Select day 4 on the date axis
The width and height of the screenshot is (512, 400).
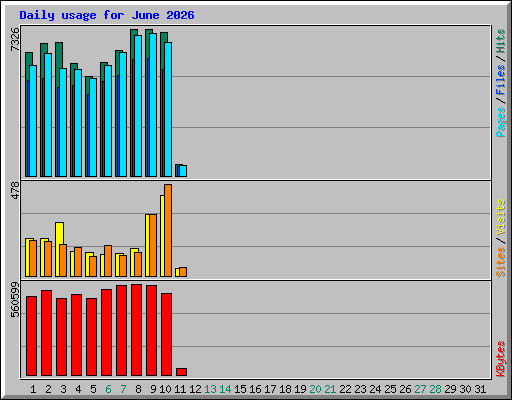(x=78, y=389)
